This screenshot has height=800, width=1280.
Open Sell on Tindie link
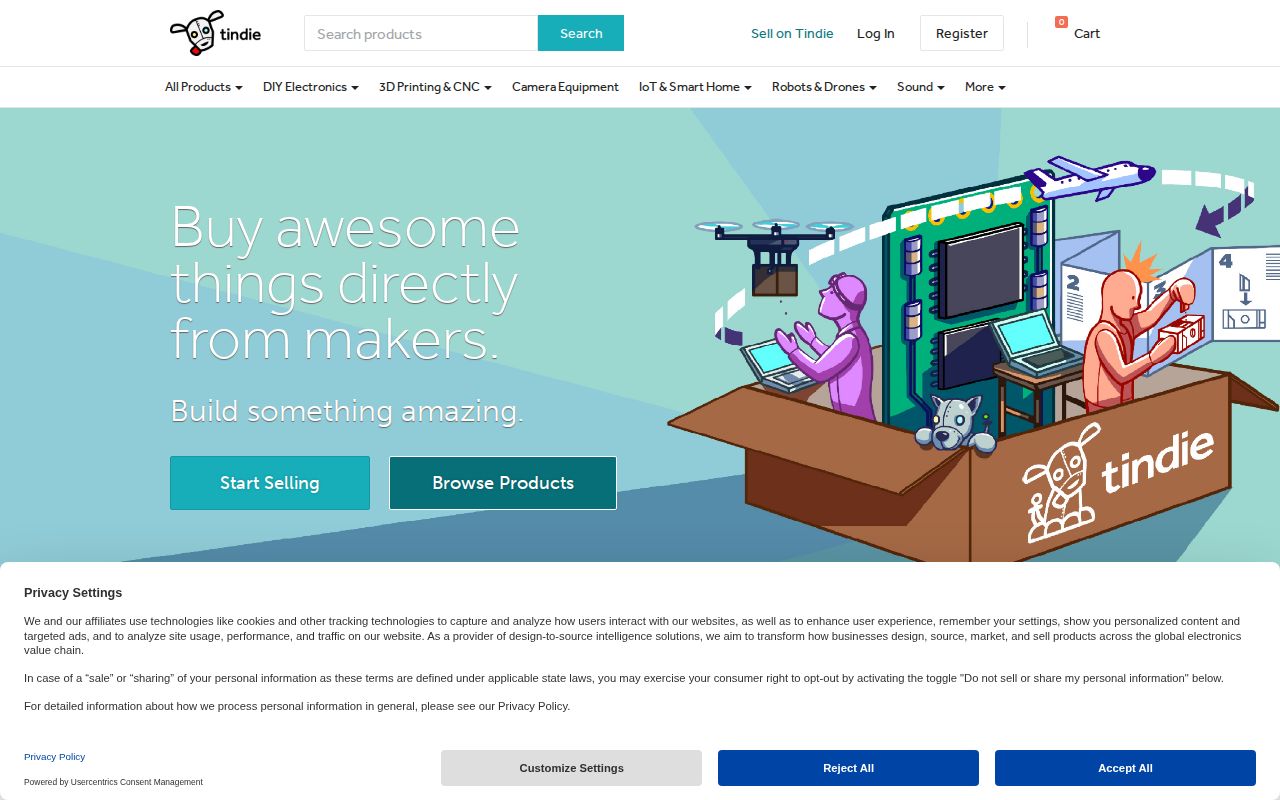792,33
